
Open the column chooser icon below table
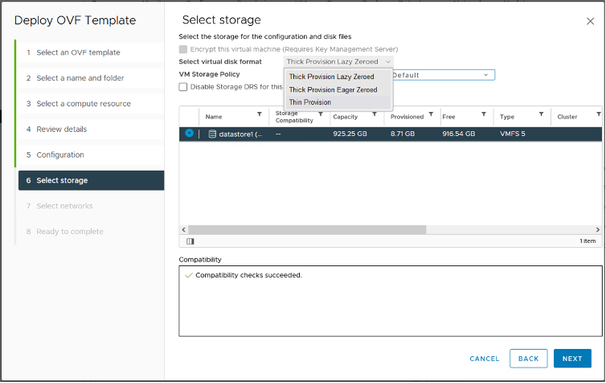[x=190, y=241]
